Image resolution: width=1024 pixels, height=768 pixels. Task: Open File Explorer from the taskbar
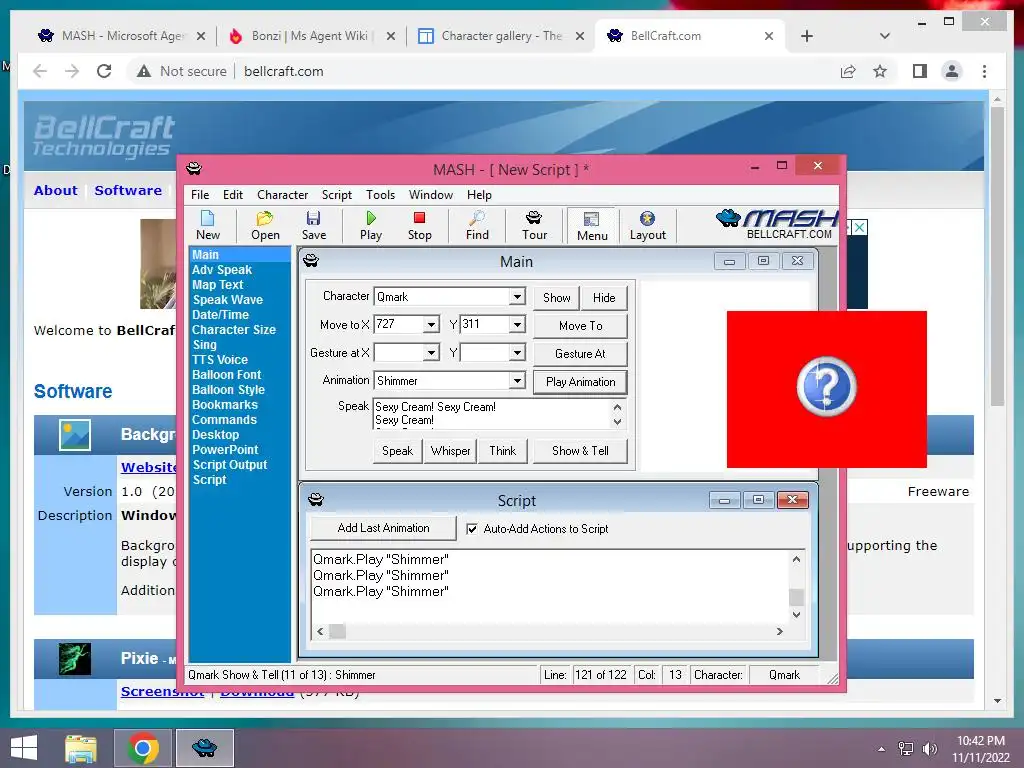[81, 748]
